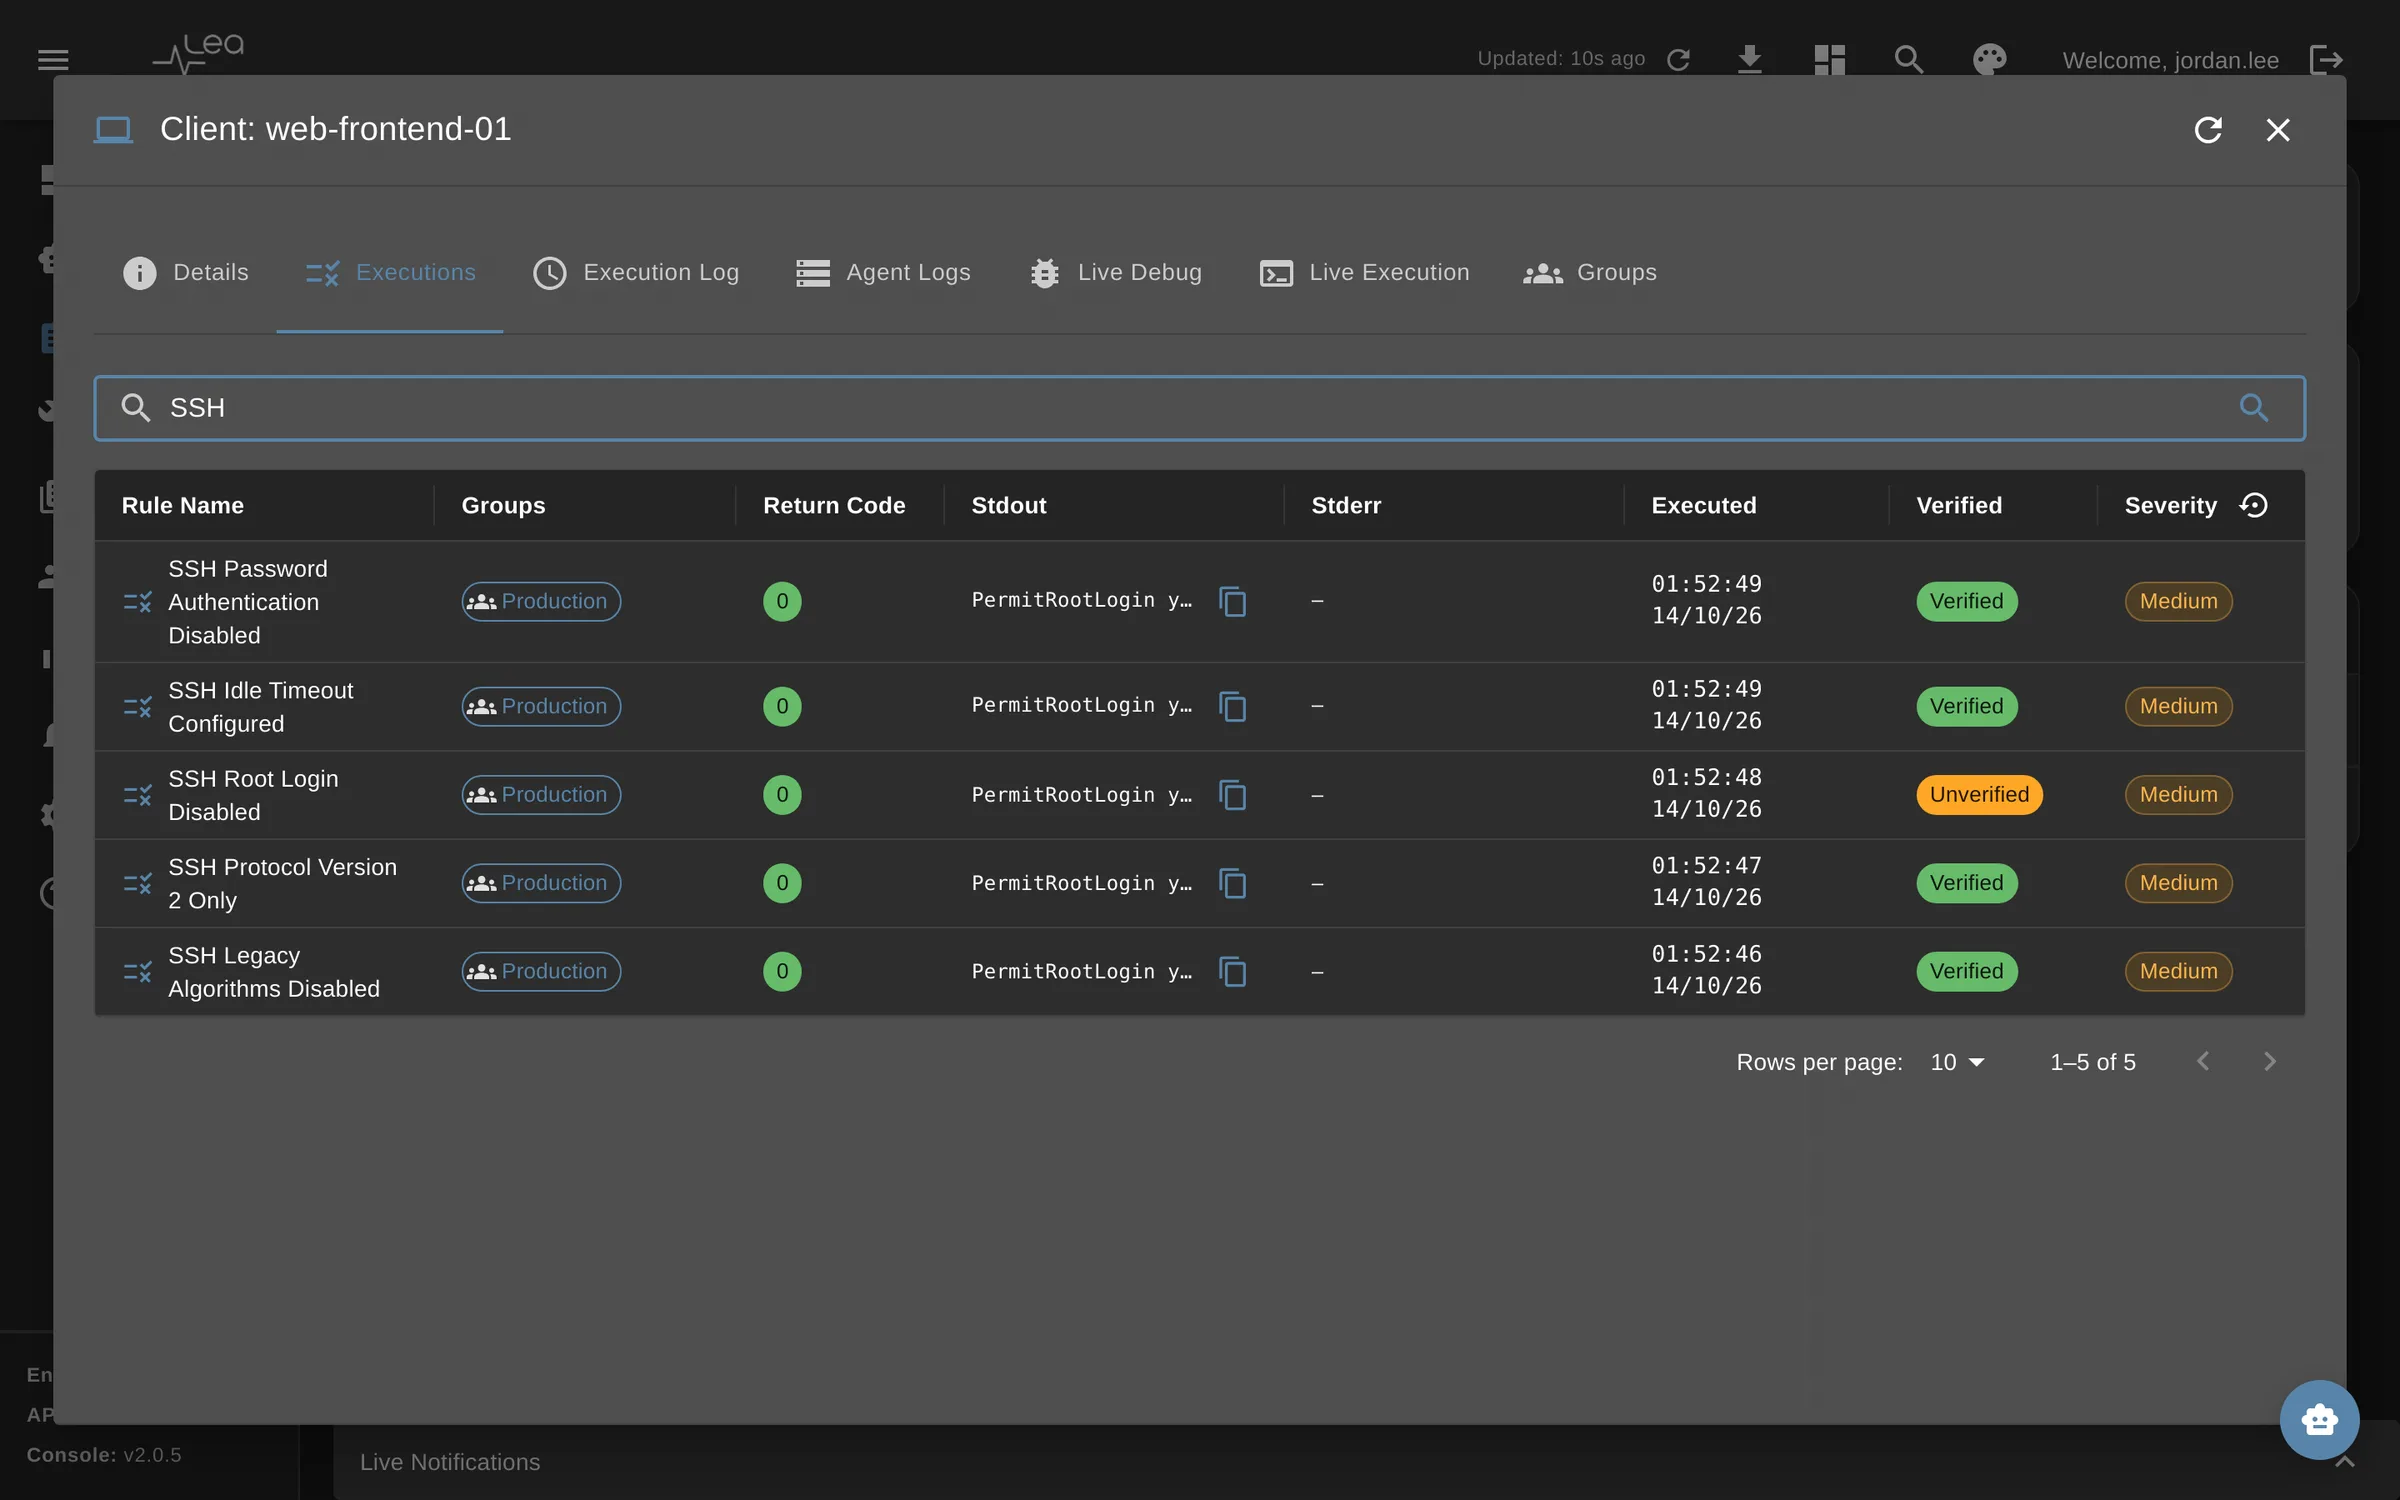Open the color palette theme icon
The width and height of the screenshot is (2400, 1500).
pyautogui.click(x=1989, y=60)
